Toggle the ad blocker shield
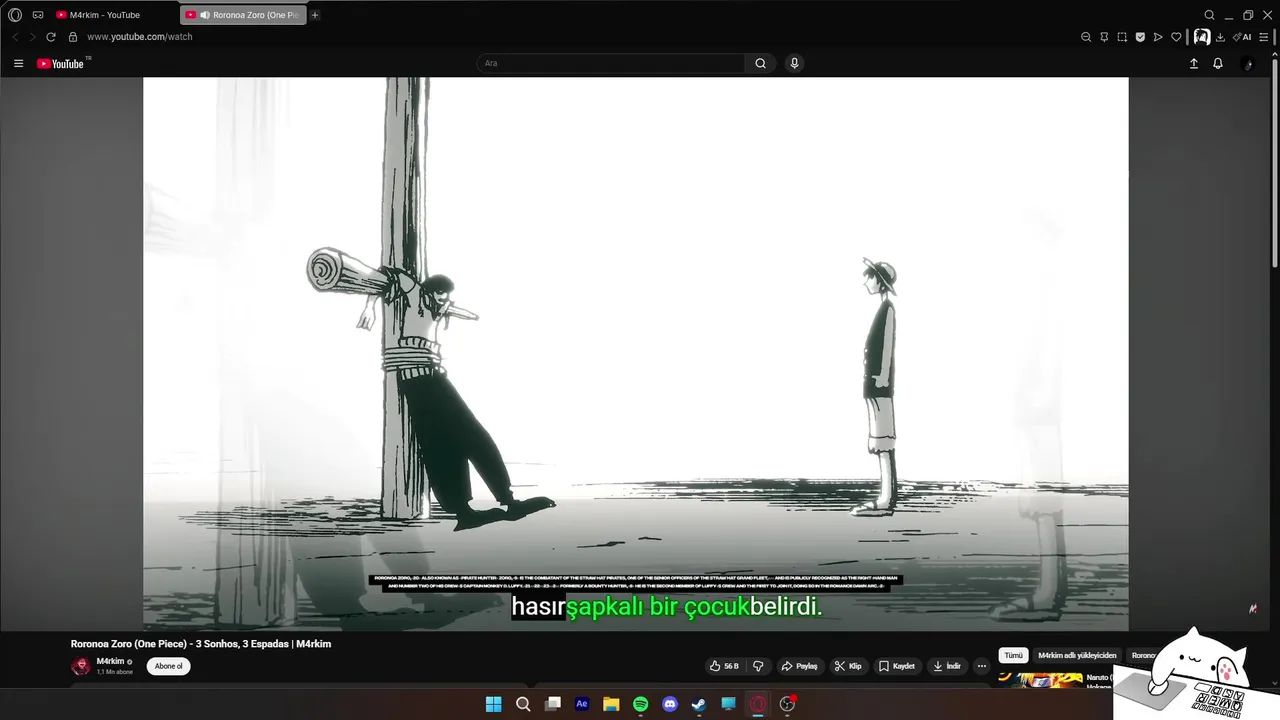The image size is (1280, 720). click(1140, 37)
